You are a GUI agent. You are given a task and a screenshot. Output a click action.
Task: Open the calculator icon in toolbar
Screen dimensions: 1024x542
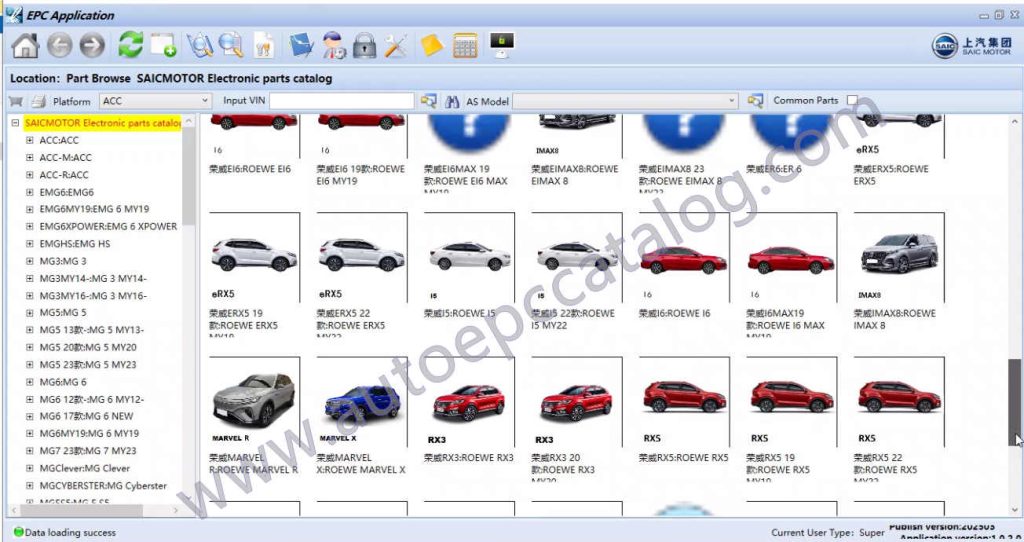pyautogui.click(x=465, y=46)
